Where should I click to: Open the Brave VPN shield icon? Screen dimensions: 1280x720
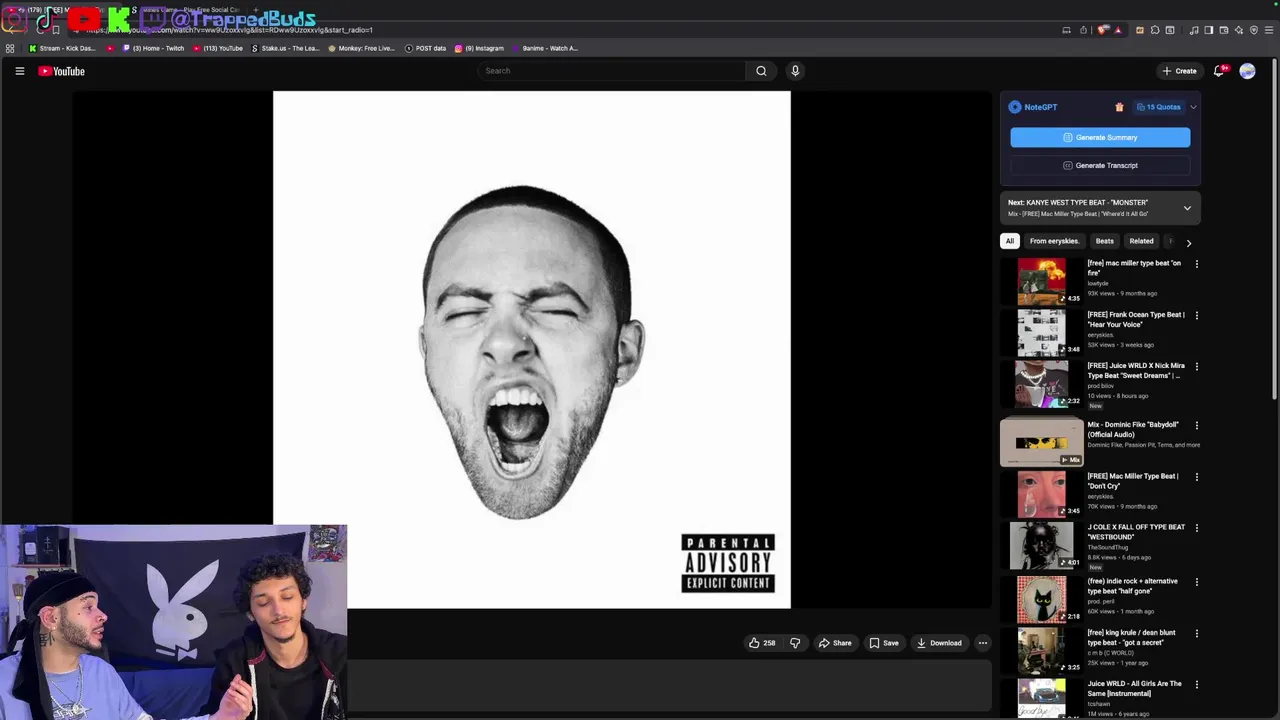1254,30
